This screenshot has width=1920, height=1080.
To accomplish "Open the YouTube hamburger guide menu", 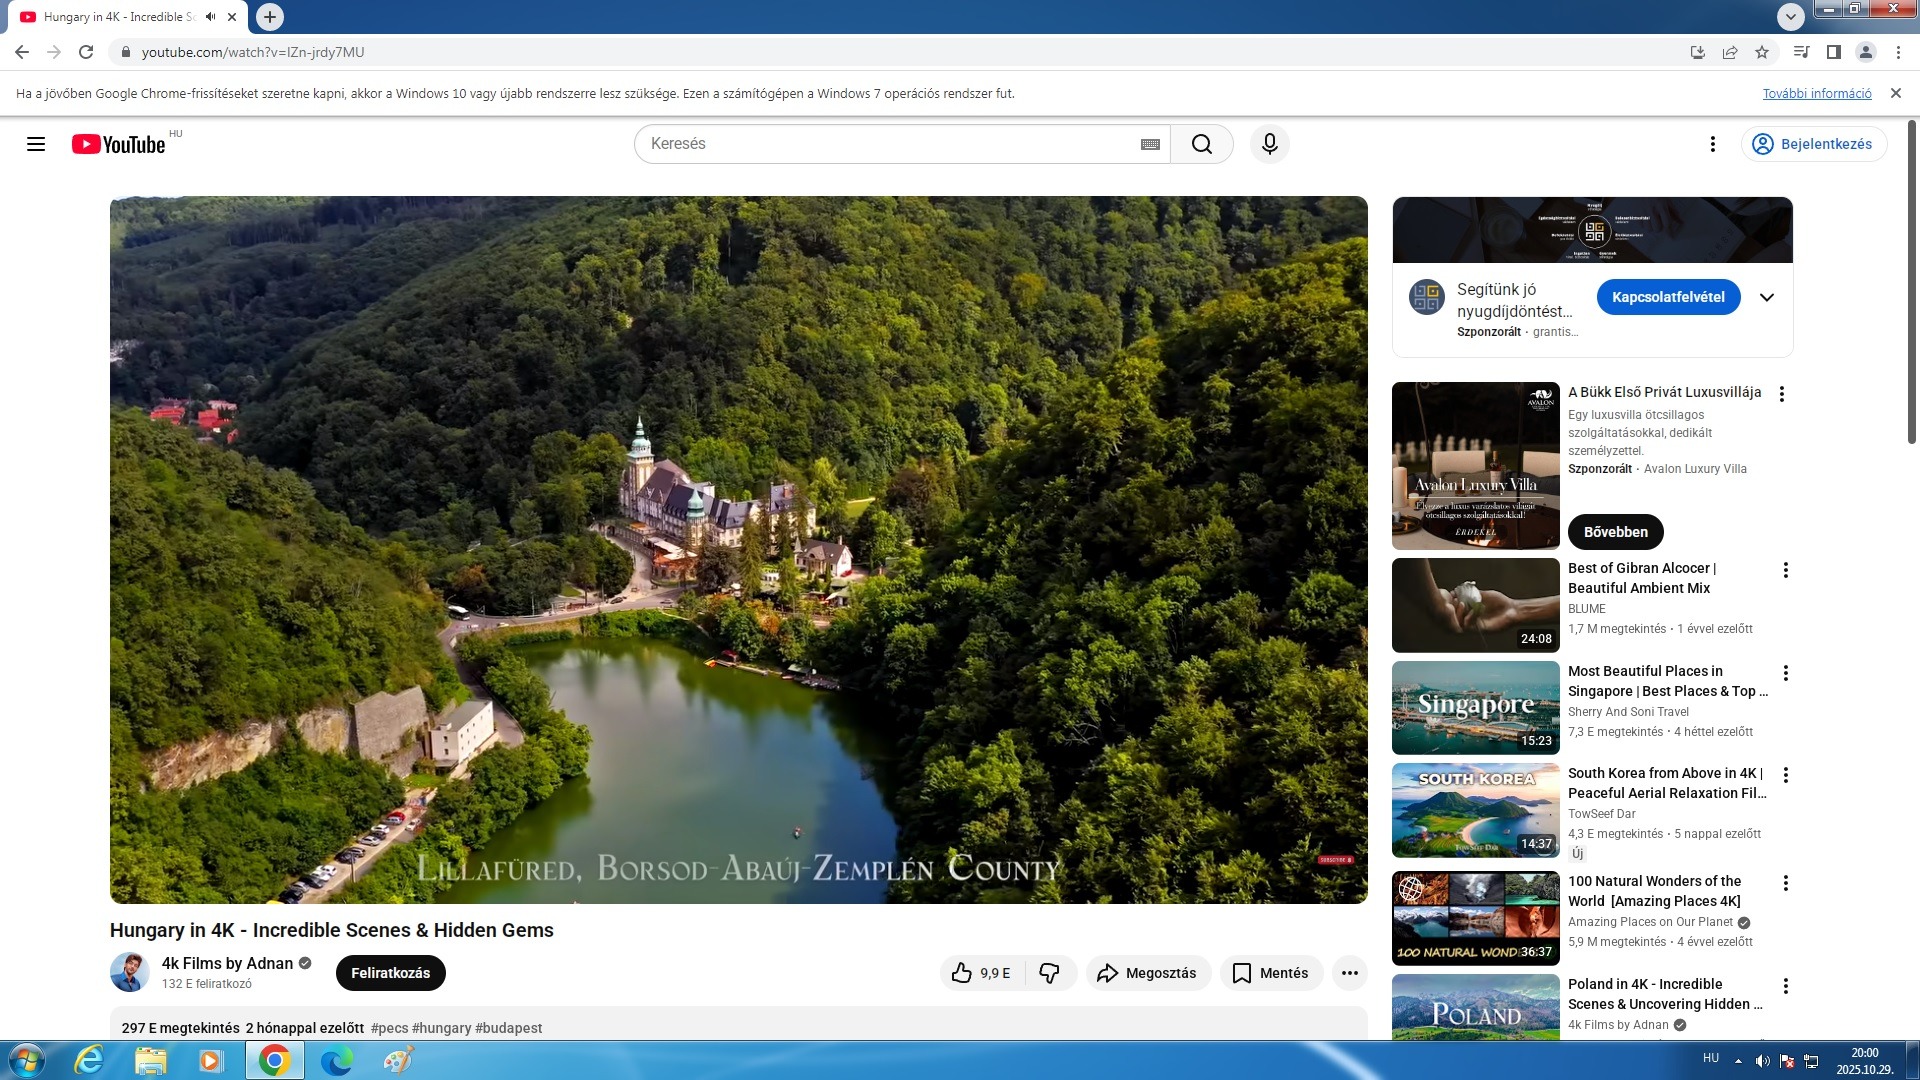I will pos(36,144).
